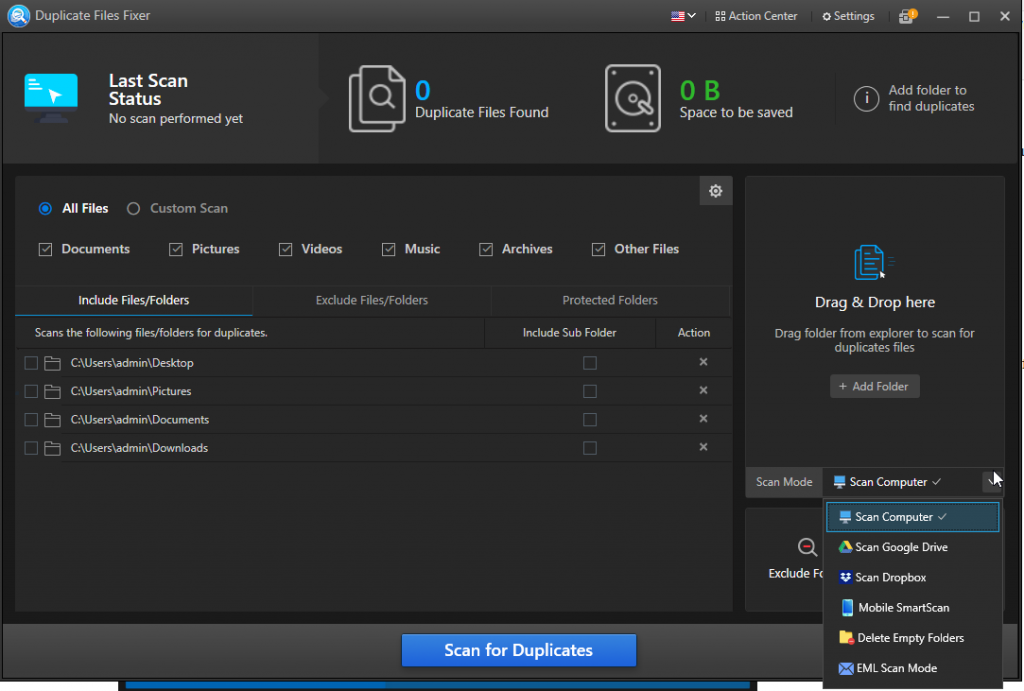
Task: Choose Scan Computer from dropdown list
Action: click(912, 517)
